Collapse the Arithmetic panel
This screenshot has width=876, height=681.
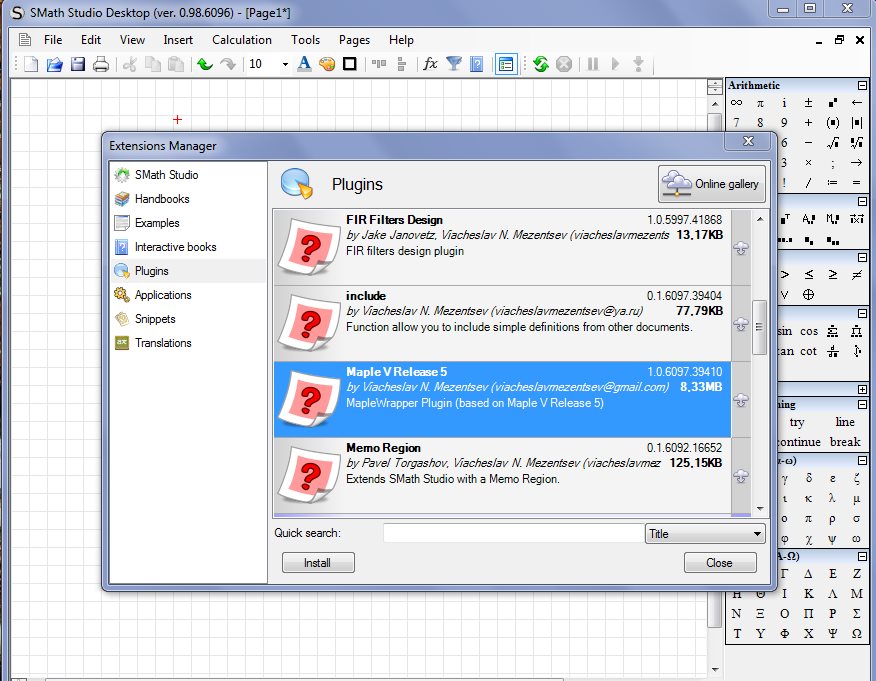(862, 86)
